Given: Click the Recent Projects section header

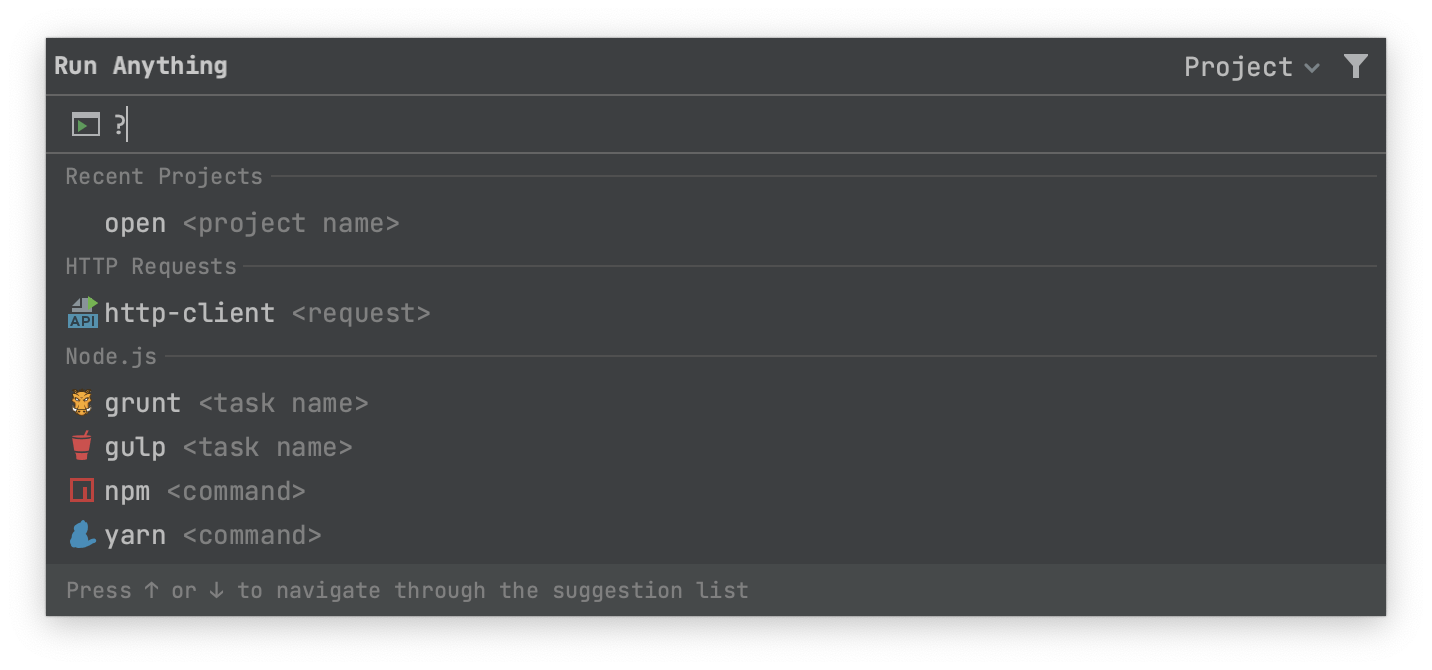Looking at the screenshot, I should (163, 176).
